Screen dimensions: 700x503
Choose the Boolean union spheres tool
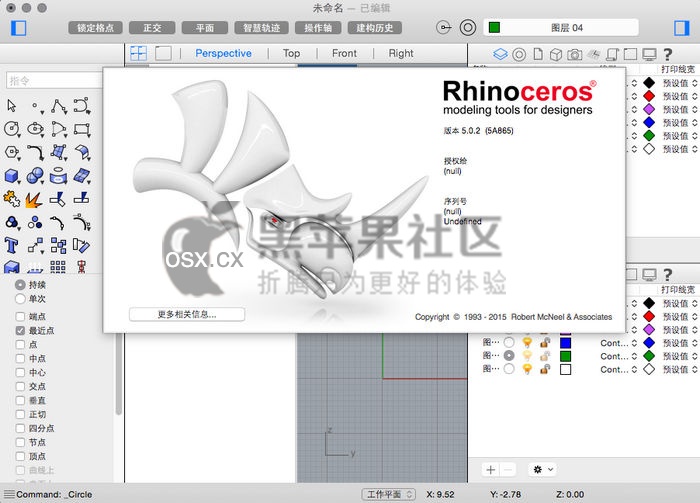pyautogui.click(x=35, y=176)
